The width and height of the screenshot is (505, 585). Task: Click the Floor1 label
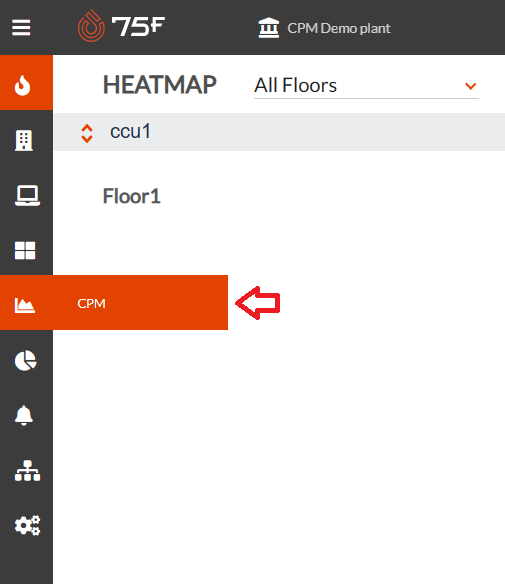(x=132, y=196)
